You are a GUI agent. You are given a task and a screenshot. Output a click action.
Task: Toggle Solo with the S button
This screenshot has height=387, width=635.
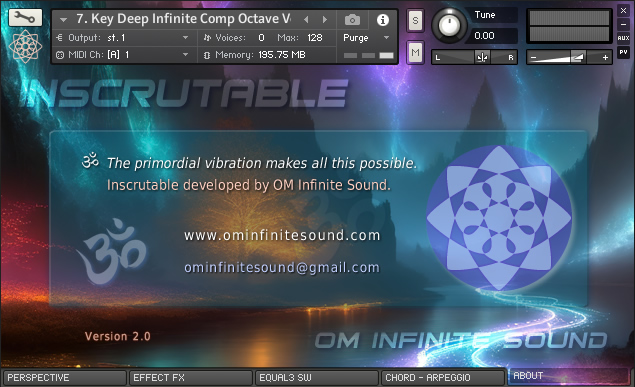click(x=415, y=20)
